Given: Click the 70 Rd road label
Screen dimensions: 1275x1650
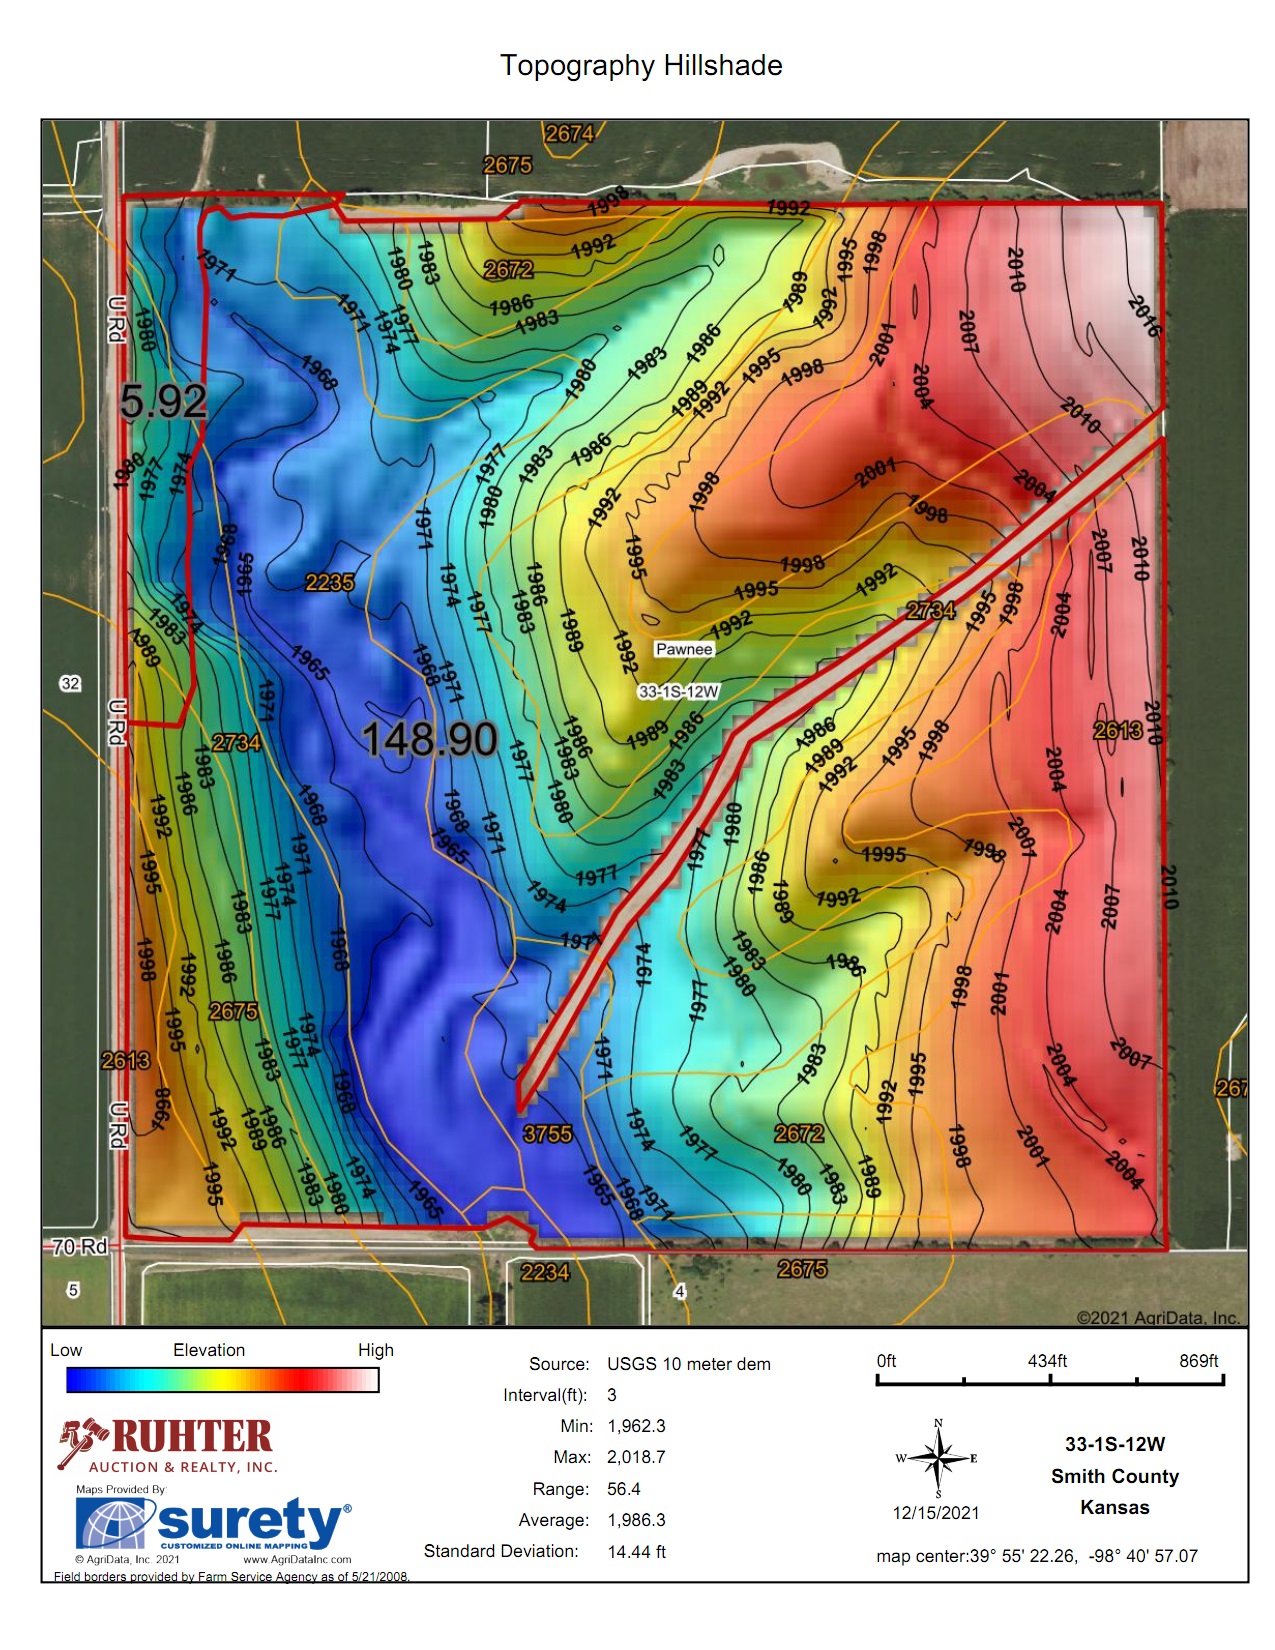Looking at the screenshot, I should [x=79, y=1246].
